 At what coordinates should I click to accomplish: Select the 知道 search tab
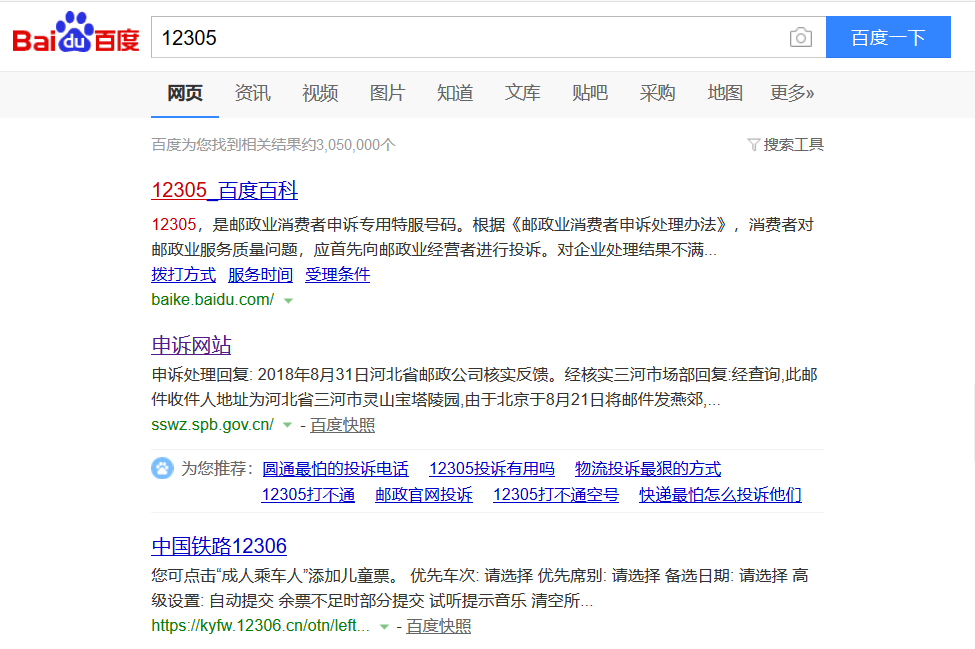click(x=454, y=92)
